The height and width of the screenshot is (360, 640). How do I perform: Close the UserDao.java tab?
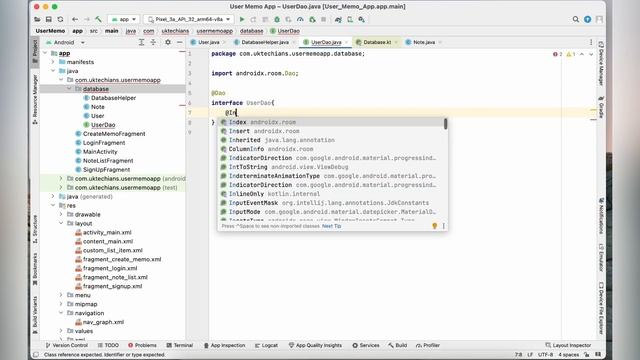[x=347, y=42]
